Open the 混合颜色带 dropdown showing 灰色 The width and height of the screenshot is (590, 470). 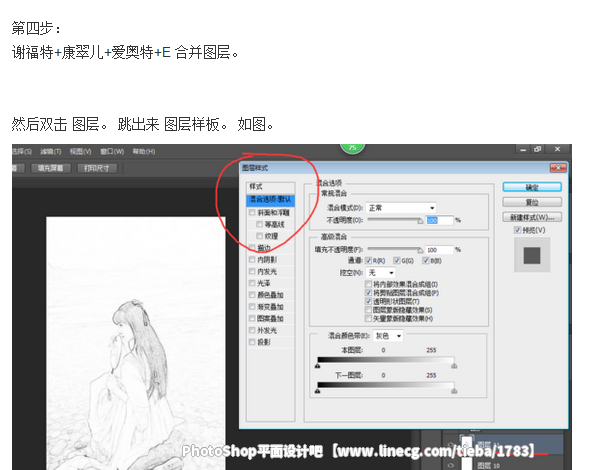[388, 336]
